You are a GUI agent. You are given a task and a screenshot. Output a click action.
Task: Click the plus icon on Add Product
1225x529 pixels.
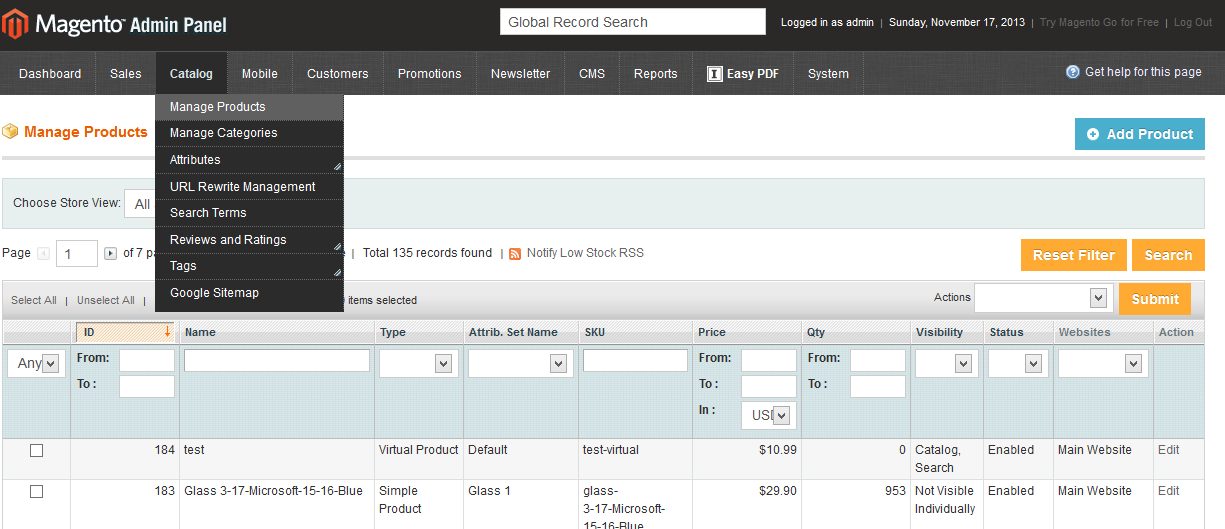(x=1093, y=134)
